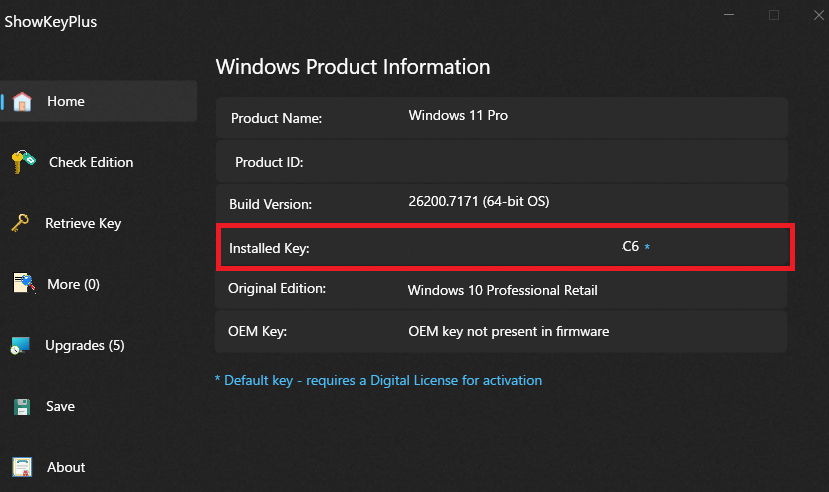Screen dimensions: 829x492
Task: Click the Home house icon
Action: (22, 102)
